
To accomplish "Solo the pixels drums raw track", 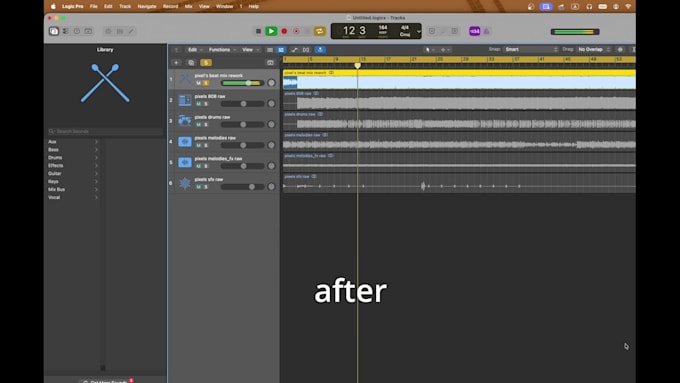I will [206, 124].
